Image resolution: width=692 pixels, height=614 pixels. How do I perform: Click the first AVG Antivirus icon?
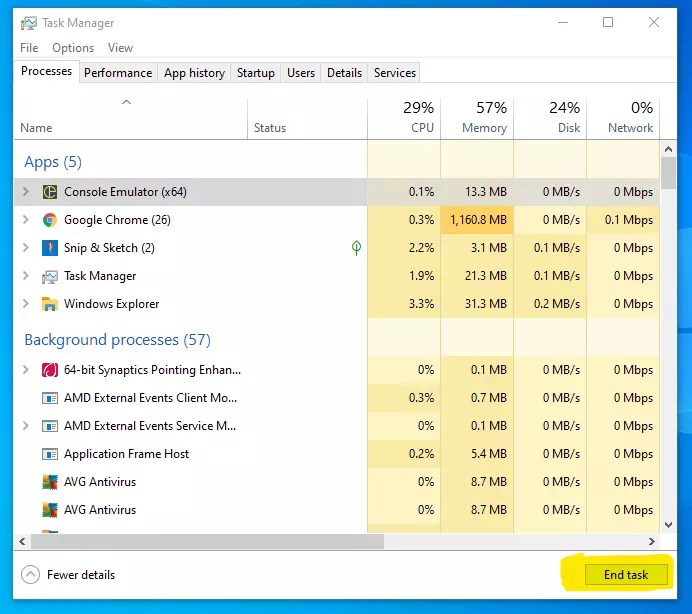pyautogui.click(x=50, y=482)
